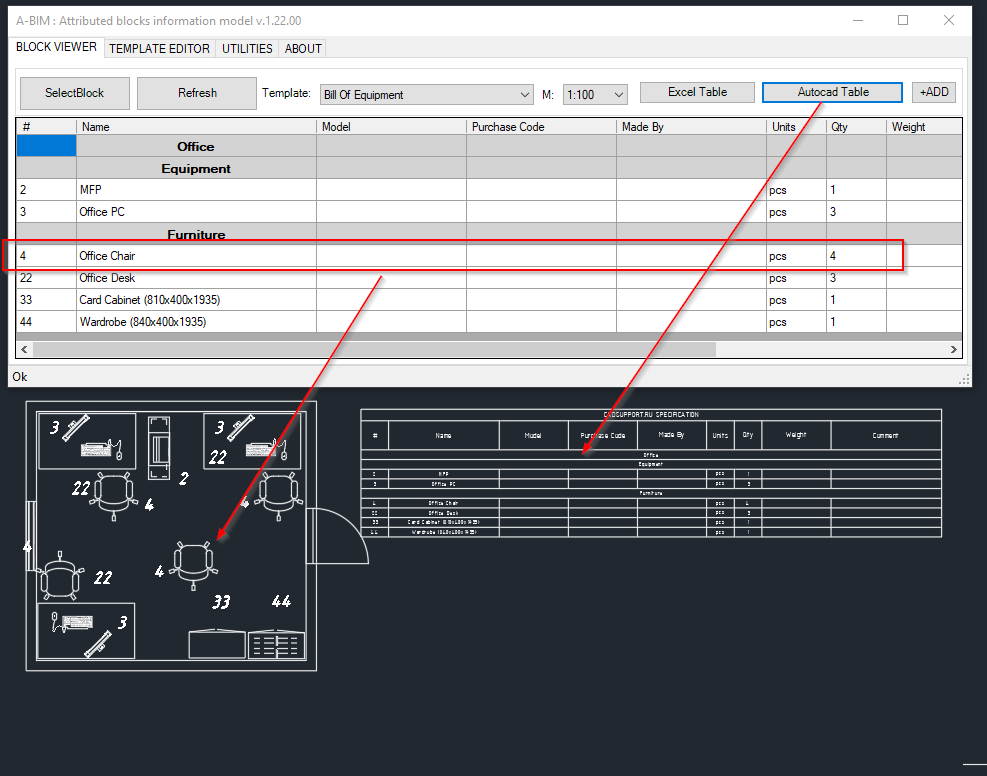
Task: Click the Qty cell for Office Desk
Action: click(856, 278)
